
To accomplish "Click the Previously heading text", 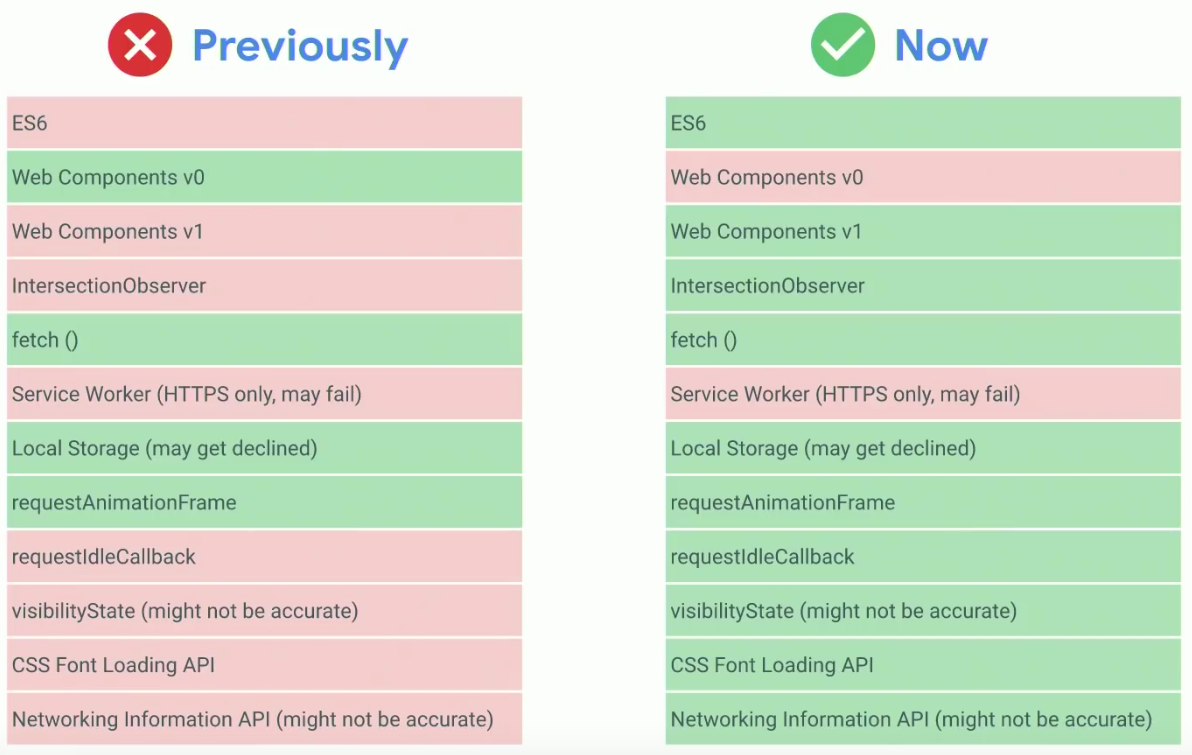I will click(x=300, y=46).
